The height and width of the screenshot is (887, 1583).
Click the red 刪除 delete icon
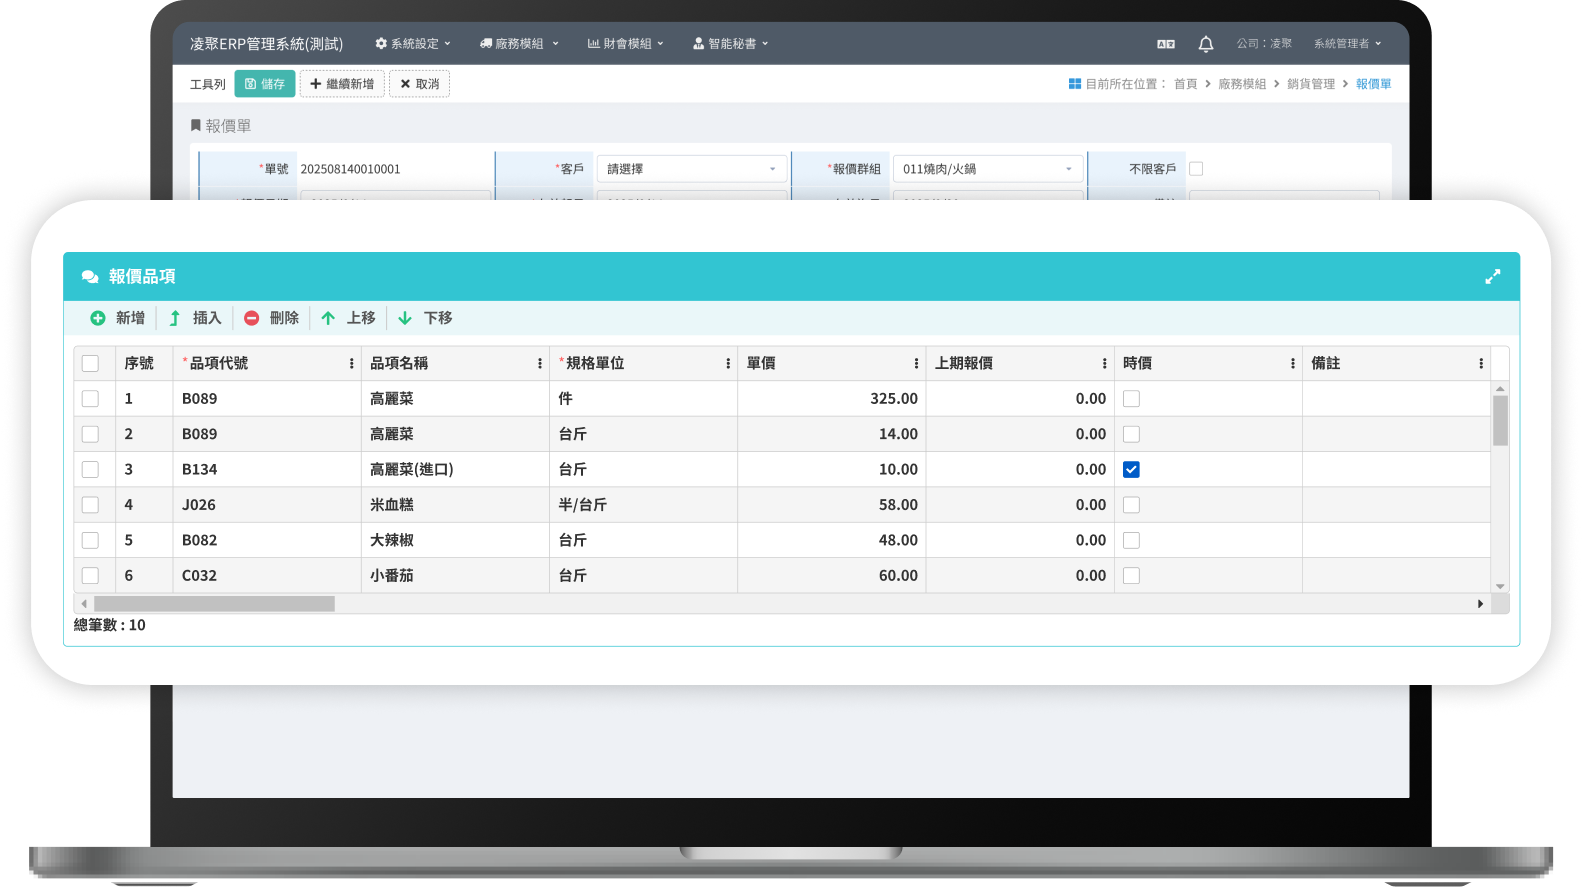tap(252, 318)
